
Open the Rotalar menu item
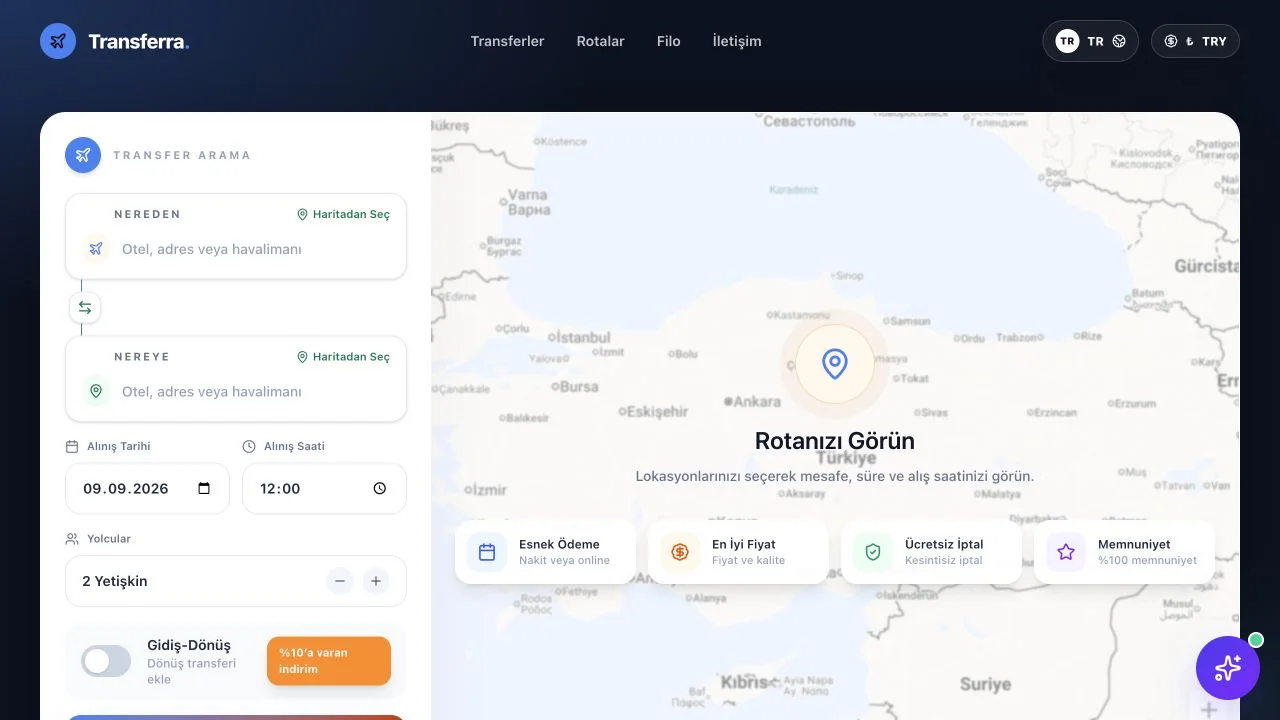click(600, 41)
